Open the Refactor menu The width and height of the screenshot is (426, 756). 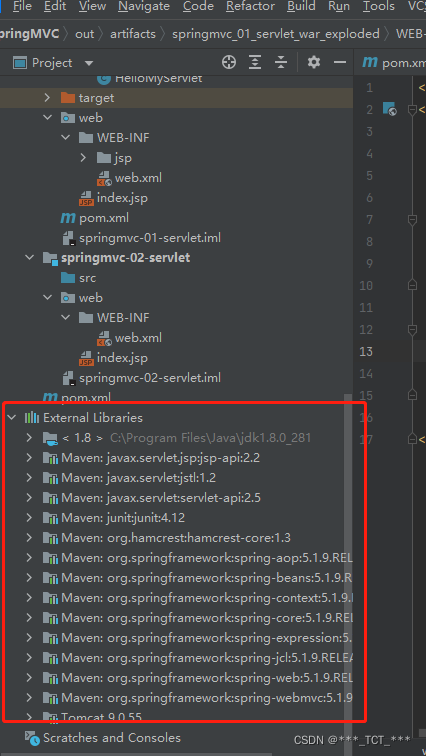coord(251,6)
